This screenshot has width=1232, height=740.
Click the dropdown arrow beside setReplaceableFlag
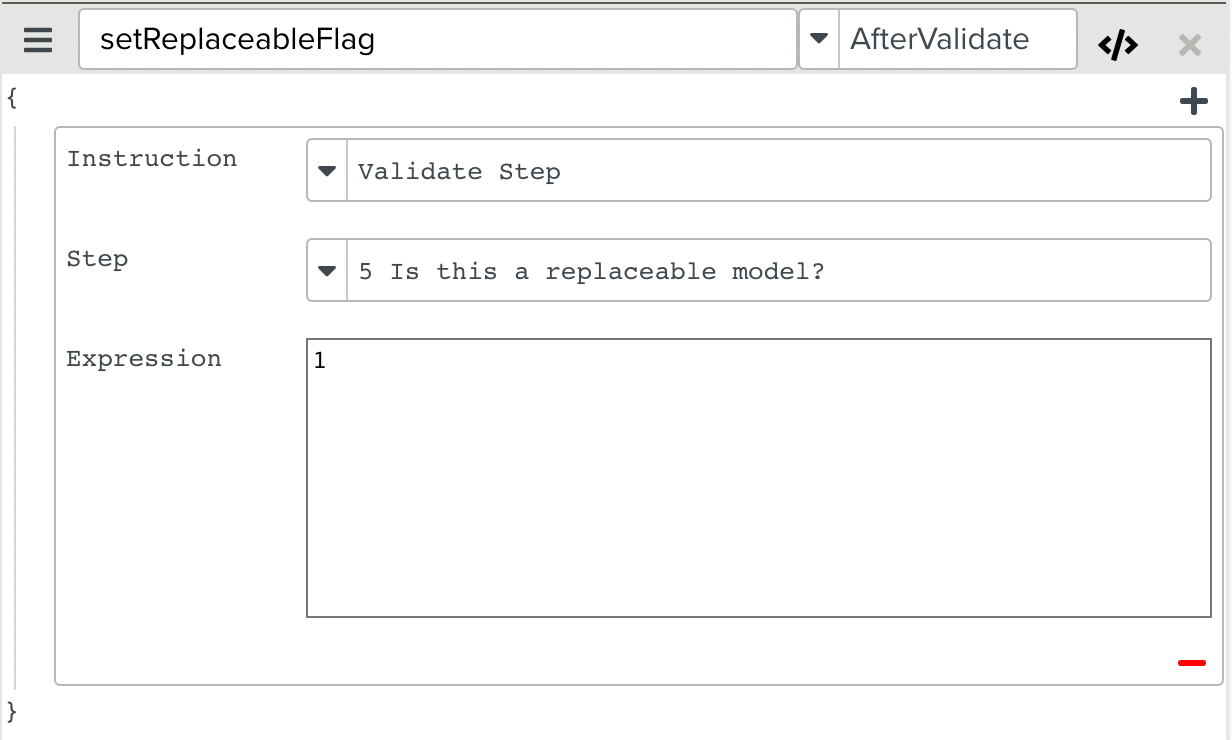(819, 39)
